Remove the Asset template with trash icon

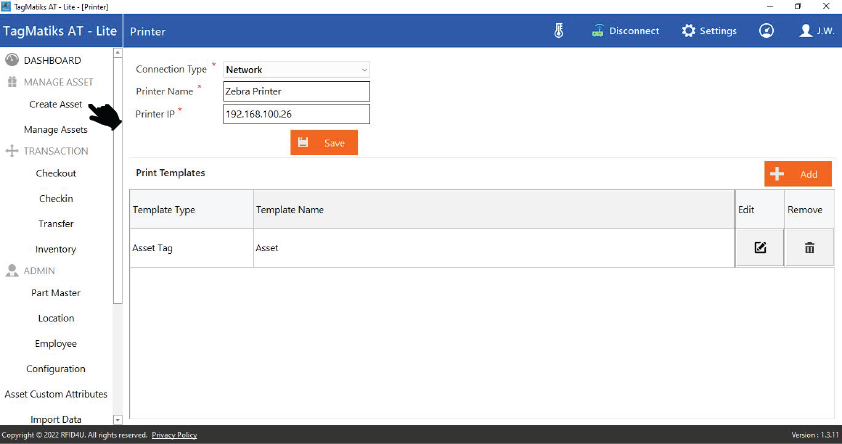point(809,248)
